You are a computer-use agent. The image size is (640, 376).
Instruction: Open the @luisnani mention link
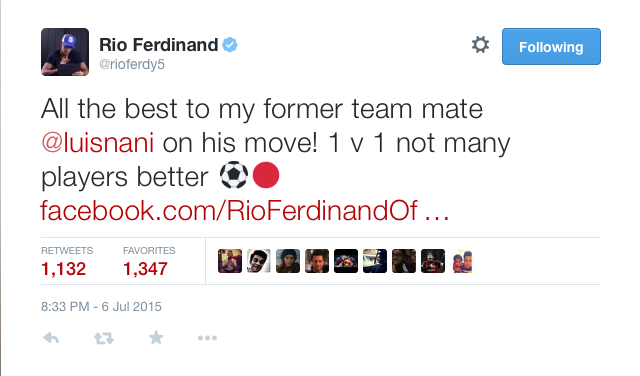(98, 143)
